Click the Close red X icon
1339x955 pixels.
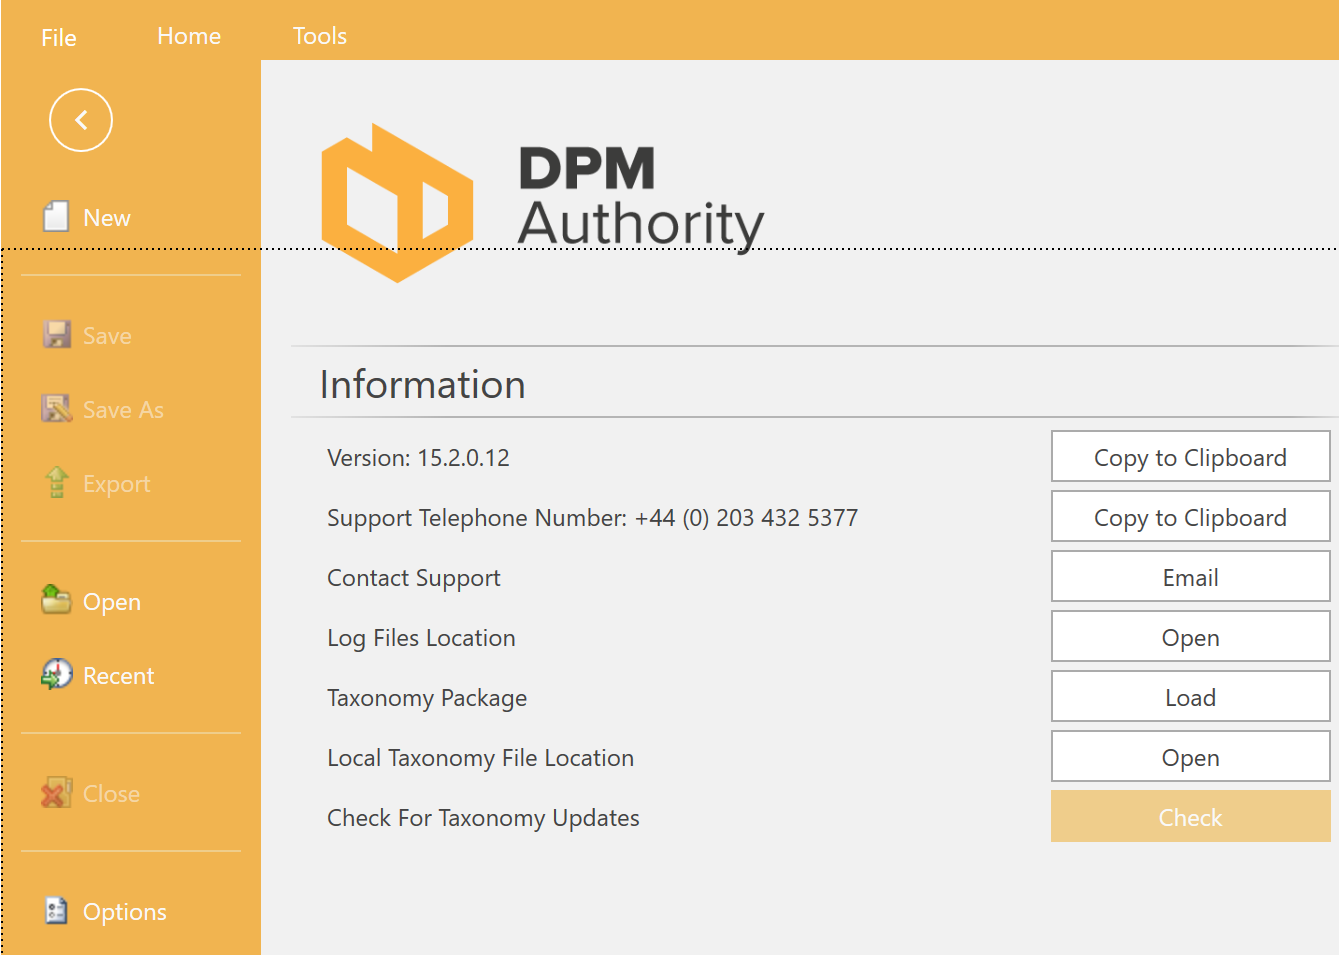point(56,792)
